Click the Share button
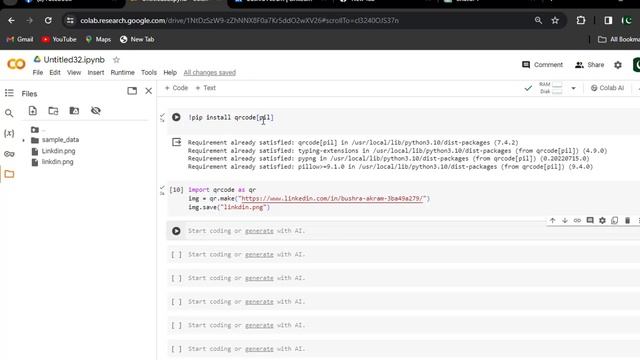This screenshot has height=360, width=640. pyautogui.click(x=589, y=64)
